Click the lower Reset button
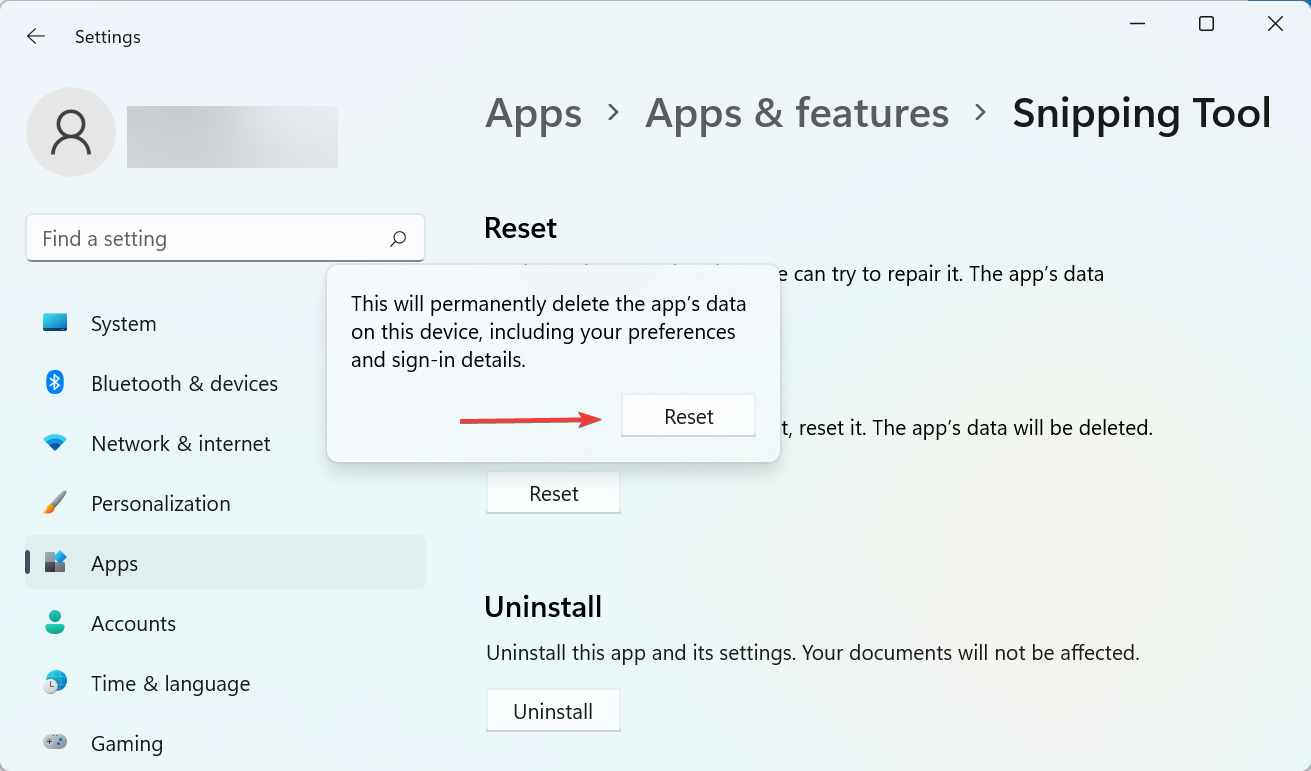Screen dimensions: 1311x771 pos(553,492)
